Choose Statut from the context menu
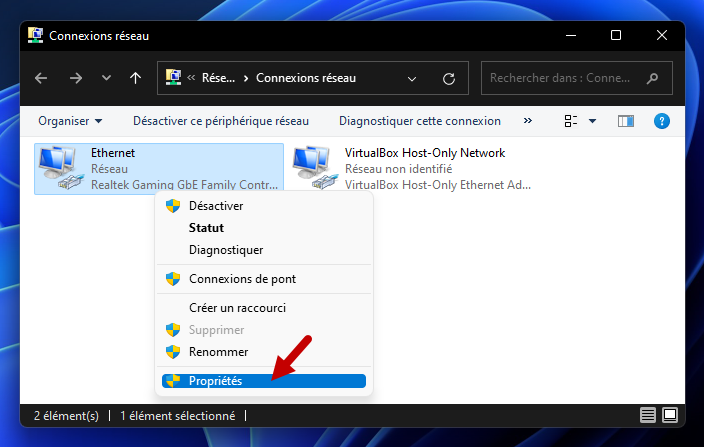Image resolution: width=704 pixels, height=447 pixels. [264, 228]
